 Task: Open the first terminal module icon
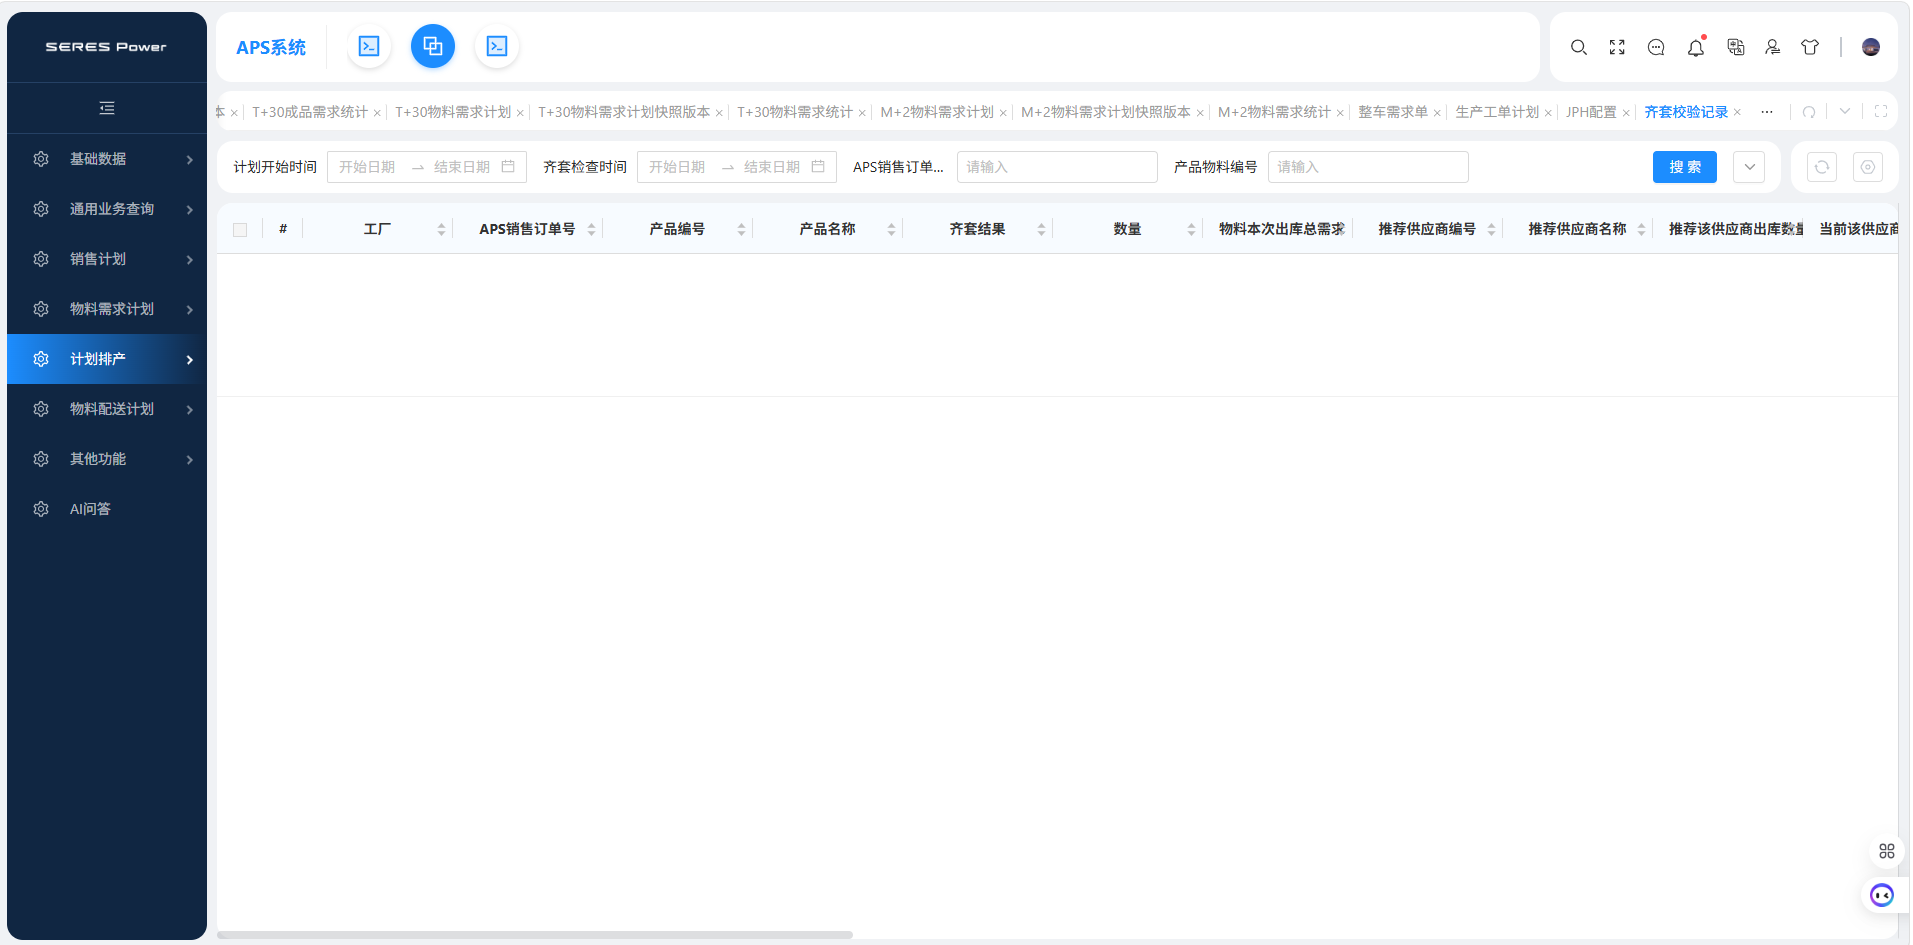click(x=369, y=46)
